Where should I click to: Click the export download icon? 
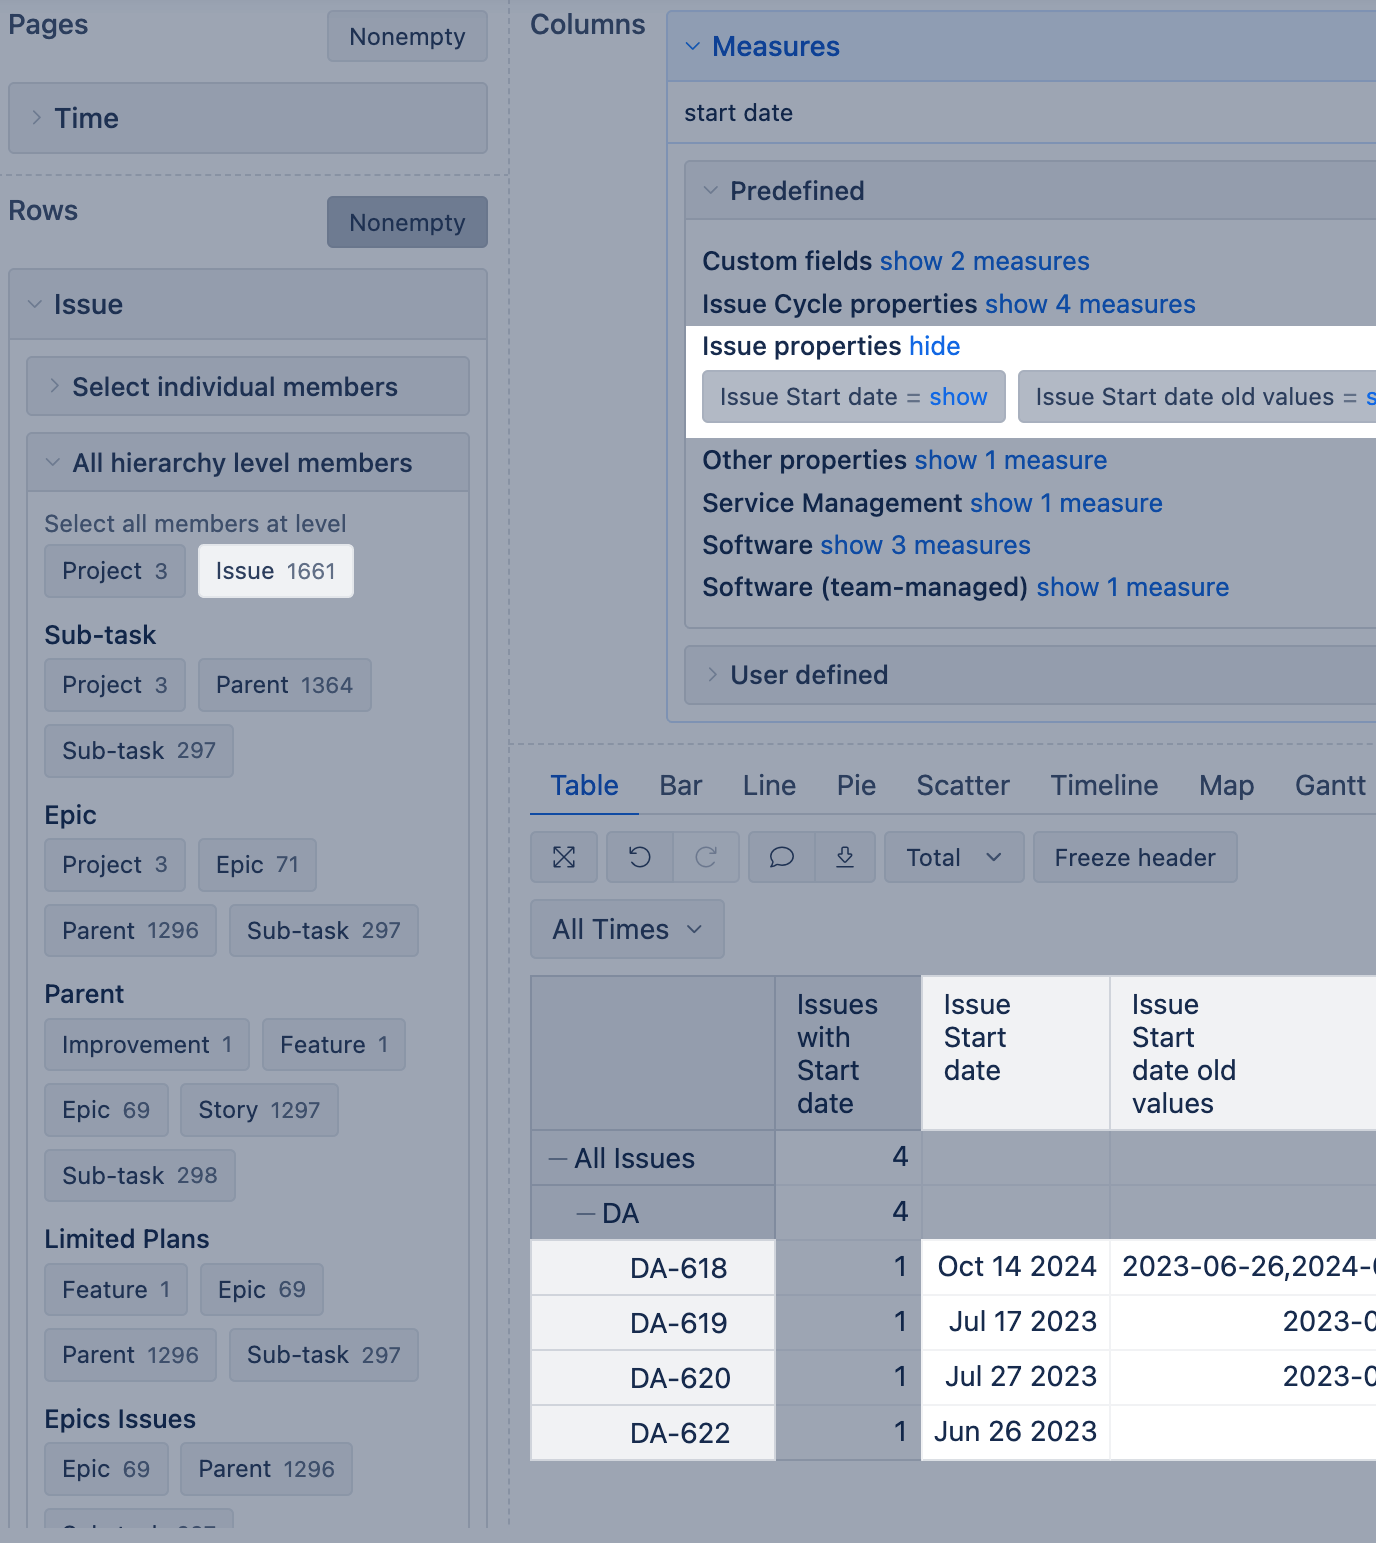(845, 857)
